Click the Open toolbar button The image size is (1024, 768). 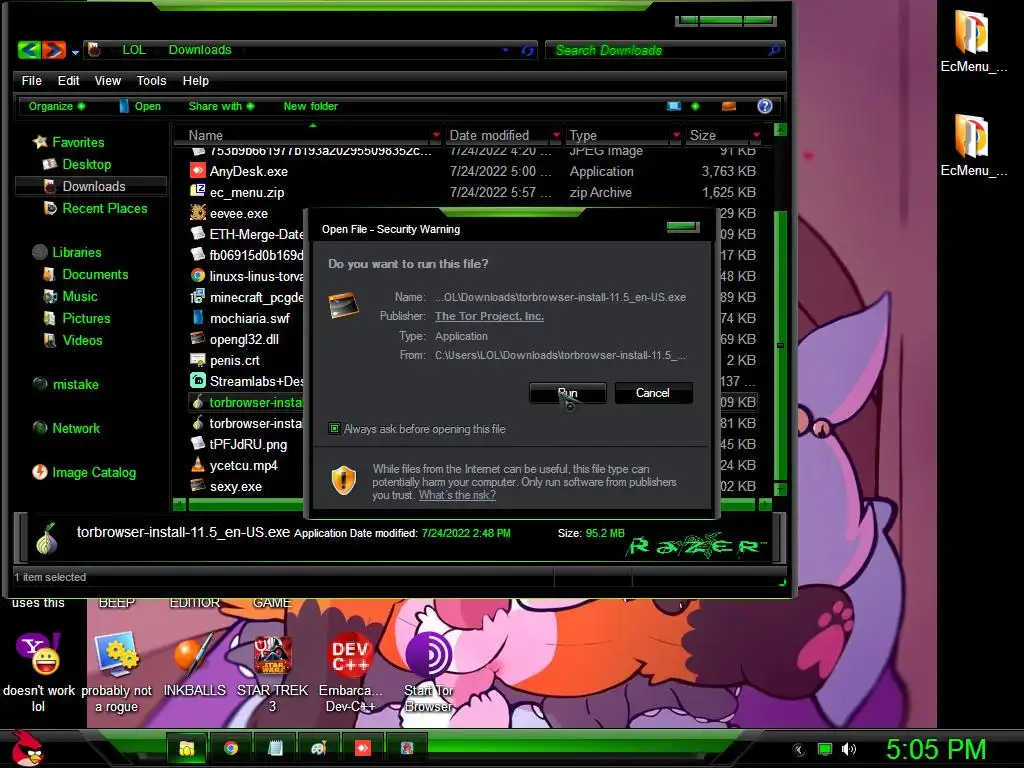(140, 106)
